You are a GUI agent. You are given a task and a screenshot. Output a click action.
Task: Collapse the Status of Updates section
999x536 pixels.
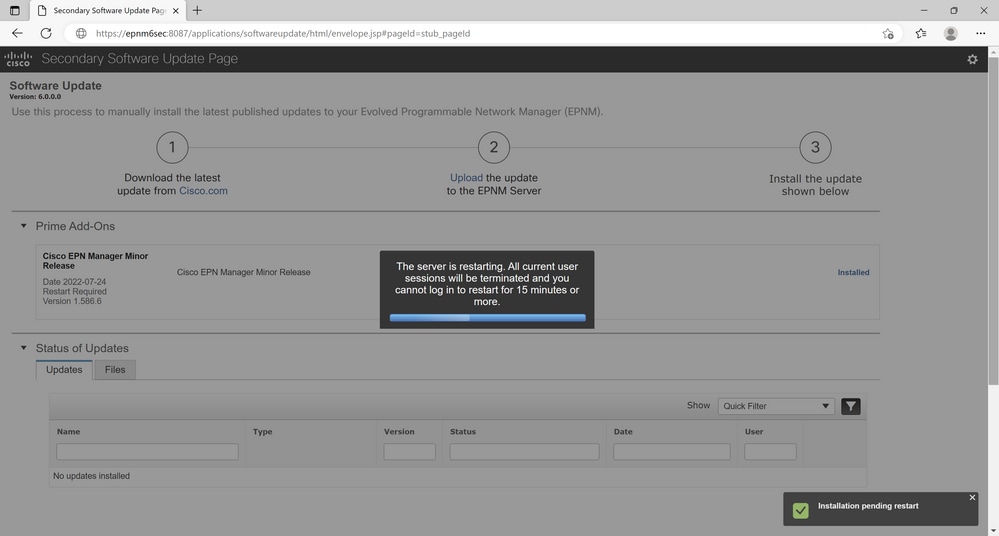point(24,348)
